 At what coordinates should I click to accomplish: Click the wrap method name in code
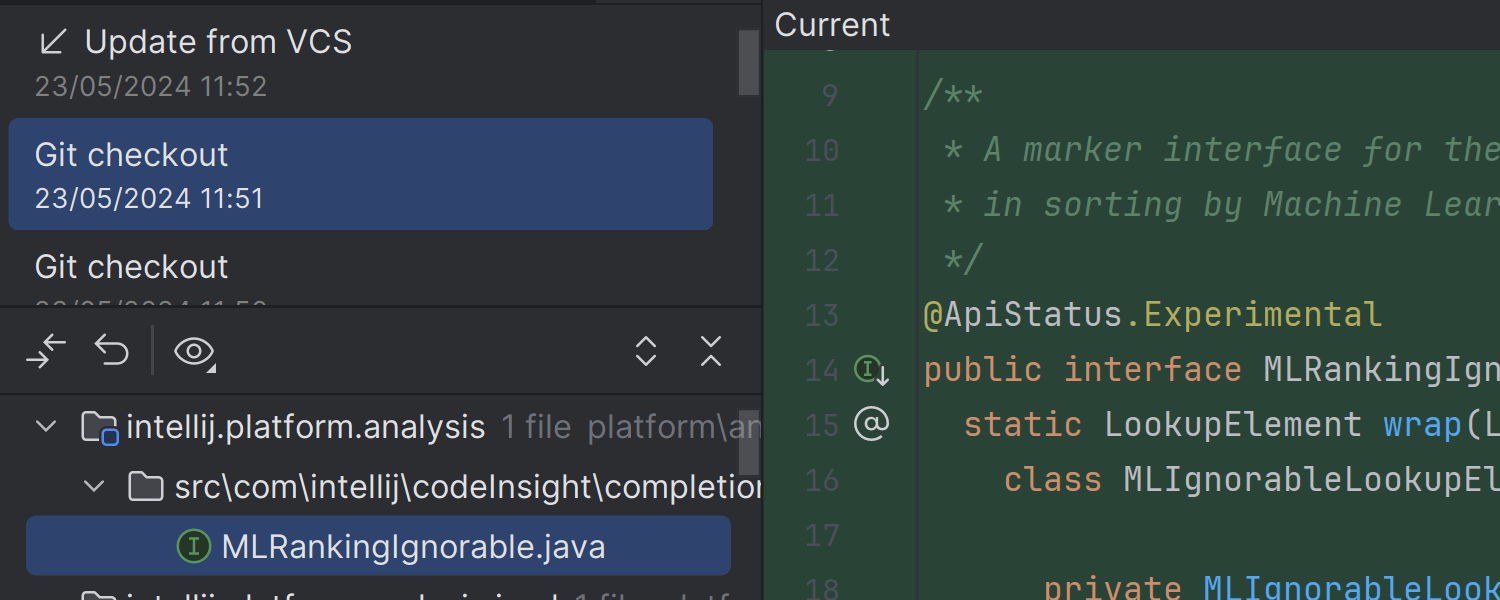(1423, 425)
